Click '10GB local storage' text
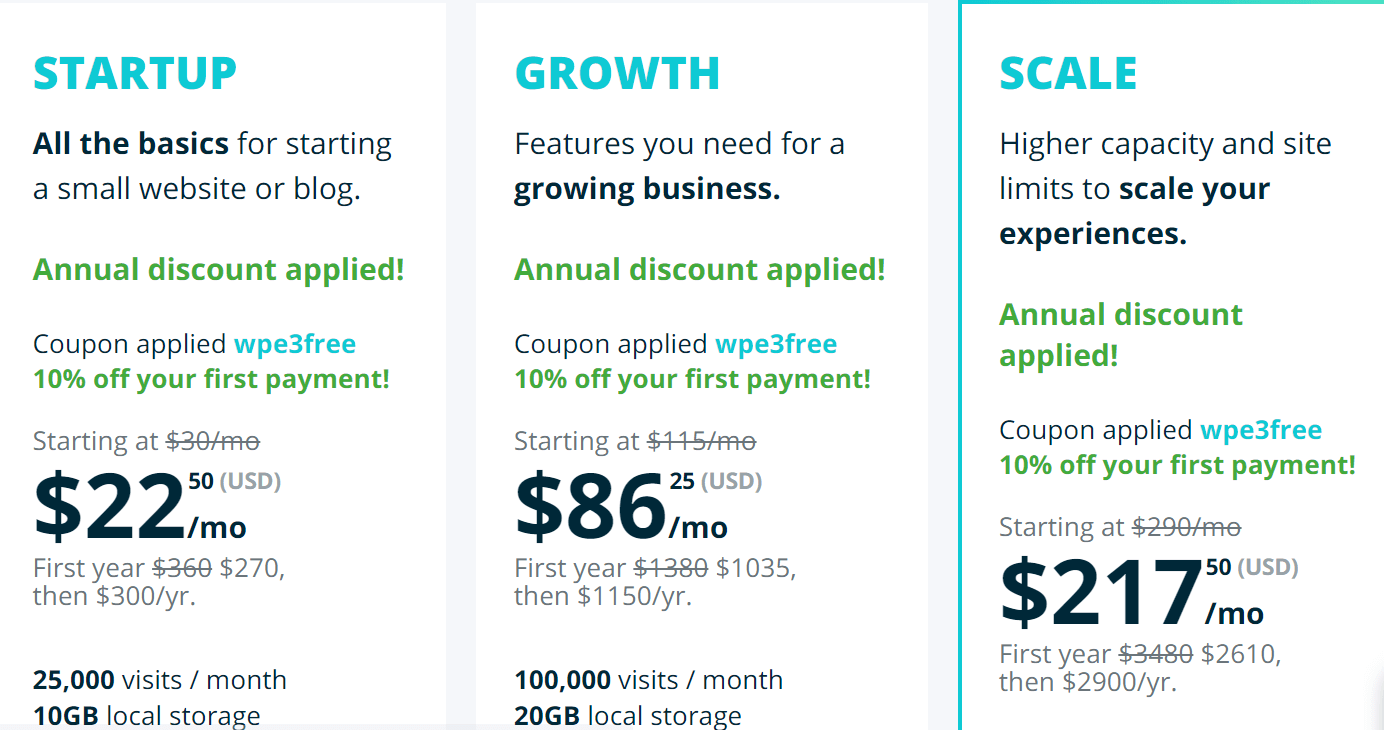 [147, 716]
